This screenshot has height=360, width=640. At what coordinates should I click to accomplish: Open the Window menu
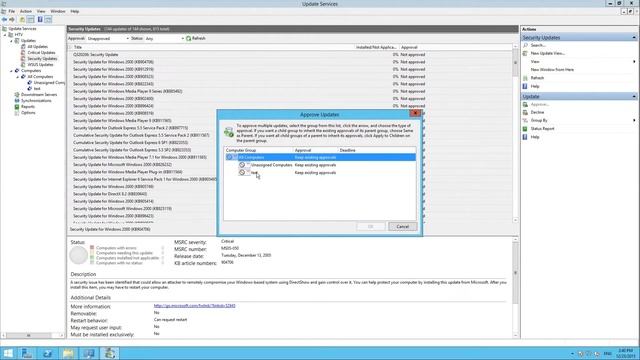pyautogui.click(x=58, y=11)
